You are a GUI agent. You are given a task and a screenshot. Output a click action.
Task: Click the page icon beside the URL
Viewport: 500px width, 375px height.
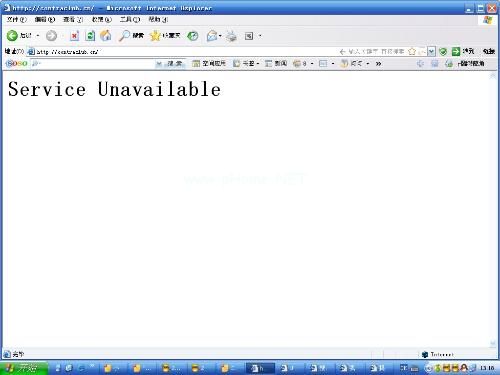coord(31,51)
